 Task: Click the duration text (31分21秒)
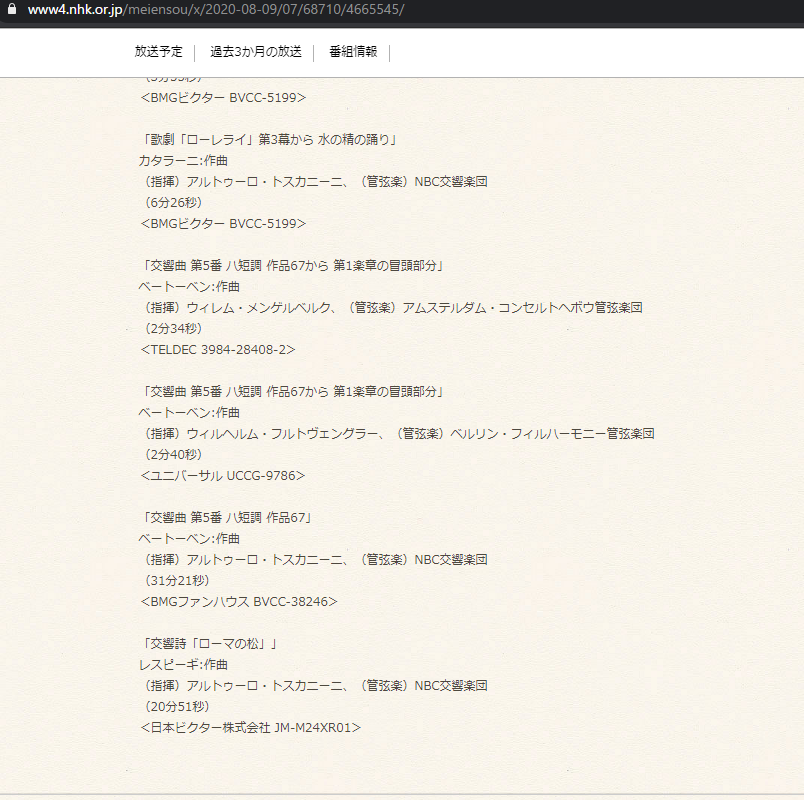[177, 581]
